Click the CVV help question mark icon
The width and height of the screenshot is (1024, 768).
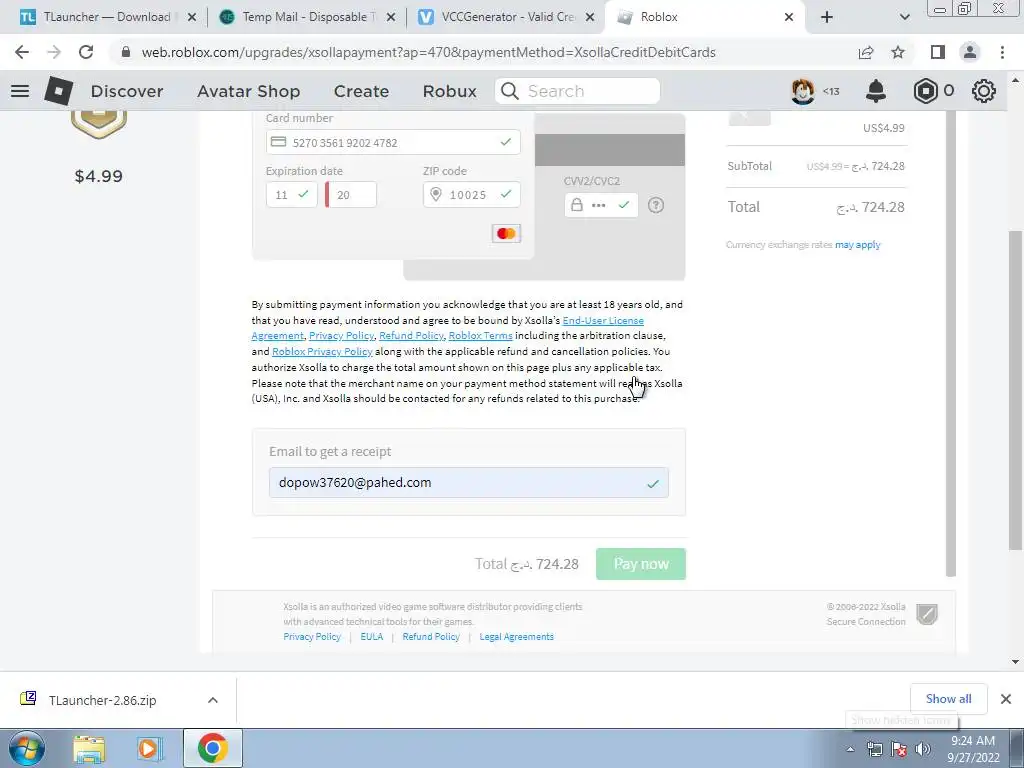656,205
